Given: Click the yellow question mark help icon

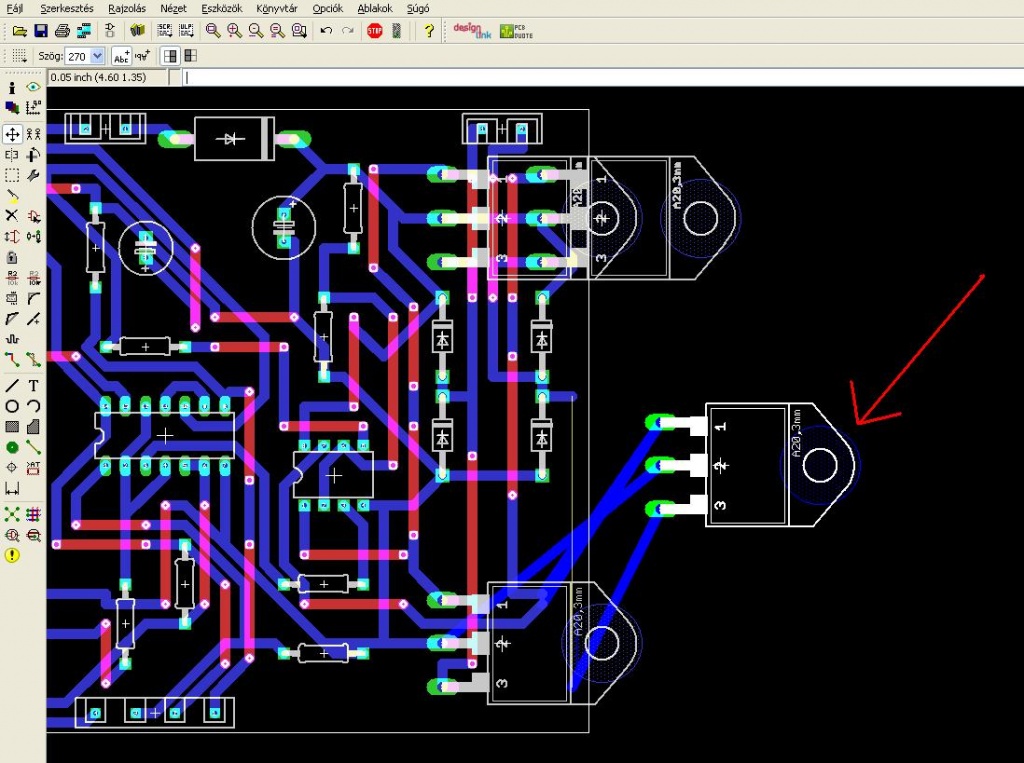Looking at the screenshot, I should coord(428,31).
